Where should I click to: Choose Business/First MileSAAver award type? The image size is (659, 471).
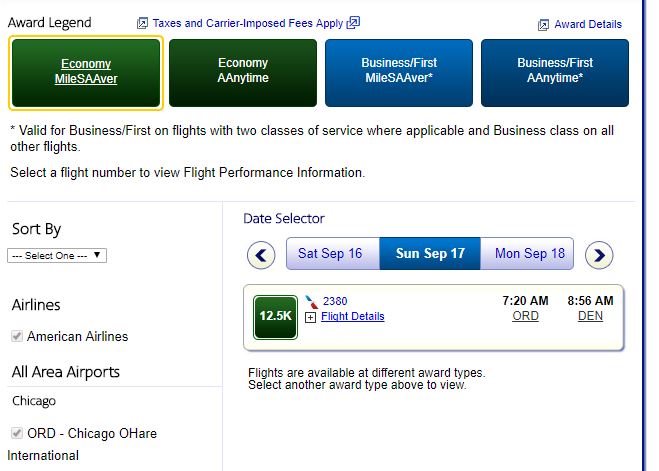(x=399, y=71)
